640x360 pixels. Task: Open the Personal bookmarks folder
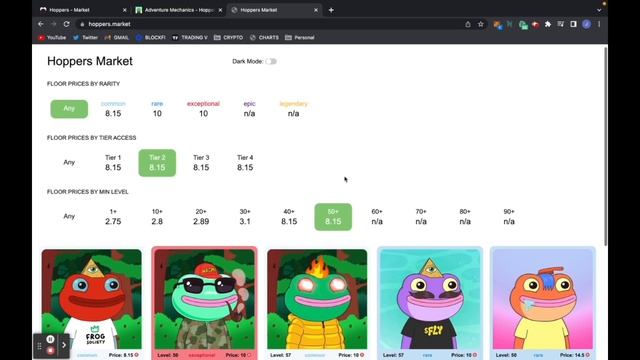click(x=300, y=38)
